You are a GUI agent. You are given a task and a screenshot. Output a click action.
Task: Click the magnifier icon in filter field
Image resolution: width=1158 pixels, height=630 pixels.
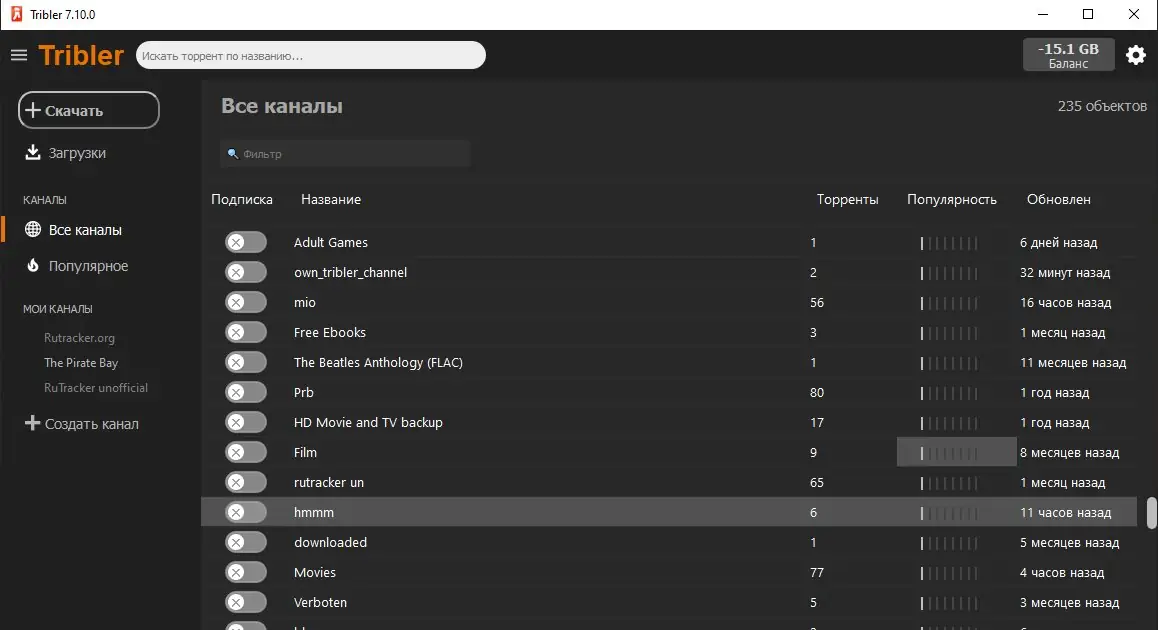(233, 154)
